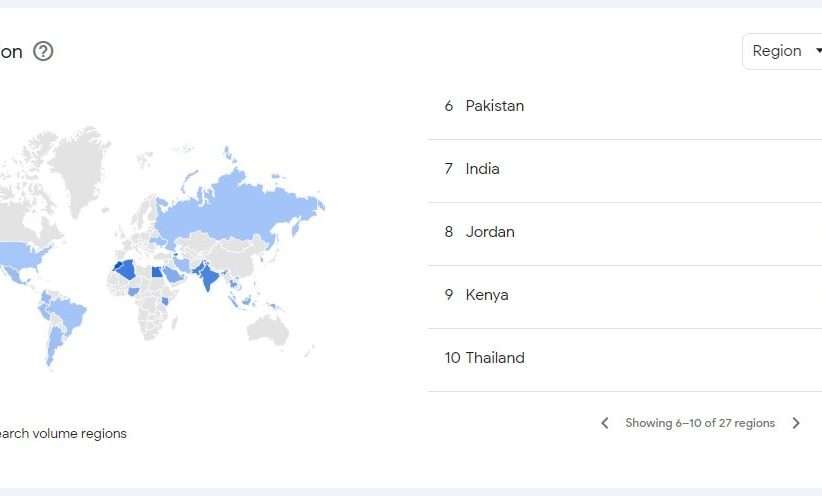Select Pakistan in the region list
This screenshot has height=496, width=822.
(625, 106)
